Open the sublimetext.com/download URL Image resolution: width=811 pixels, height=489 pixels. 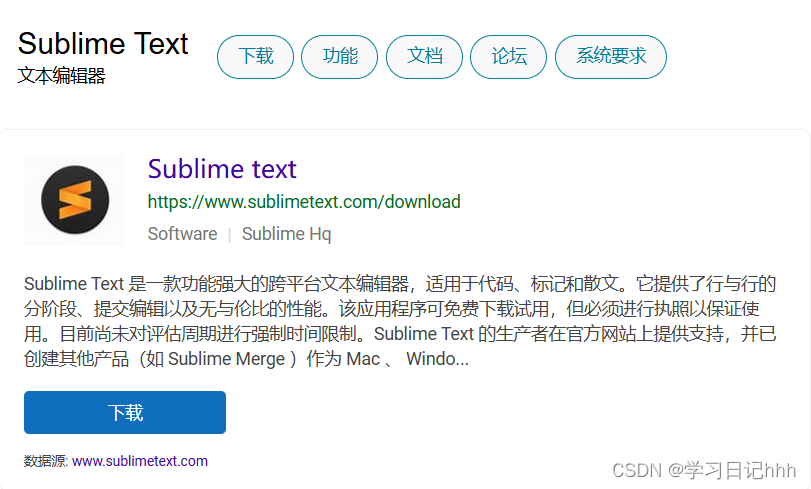(x=304, y=201)
